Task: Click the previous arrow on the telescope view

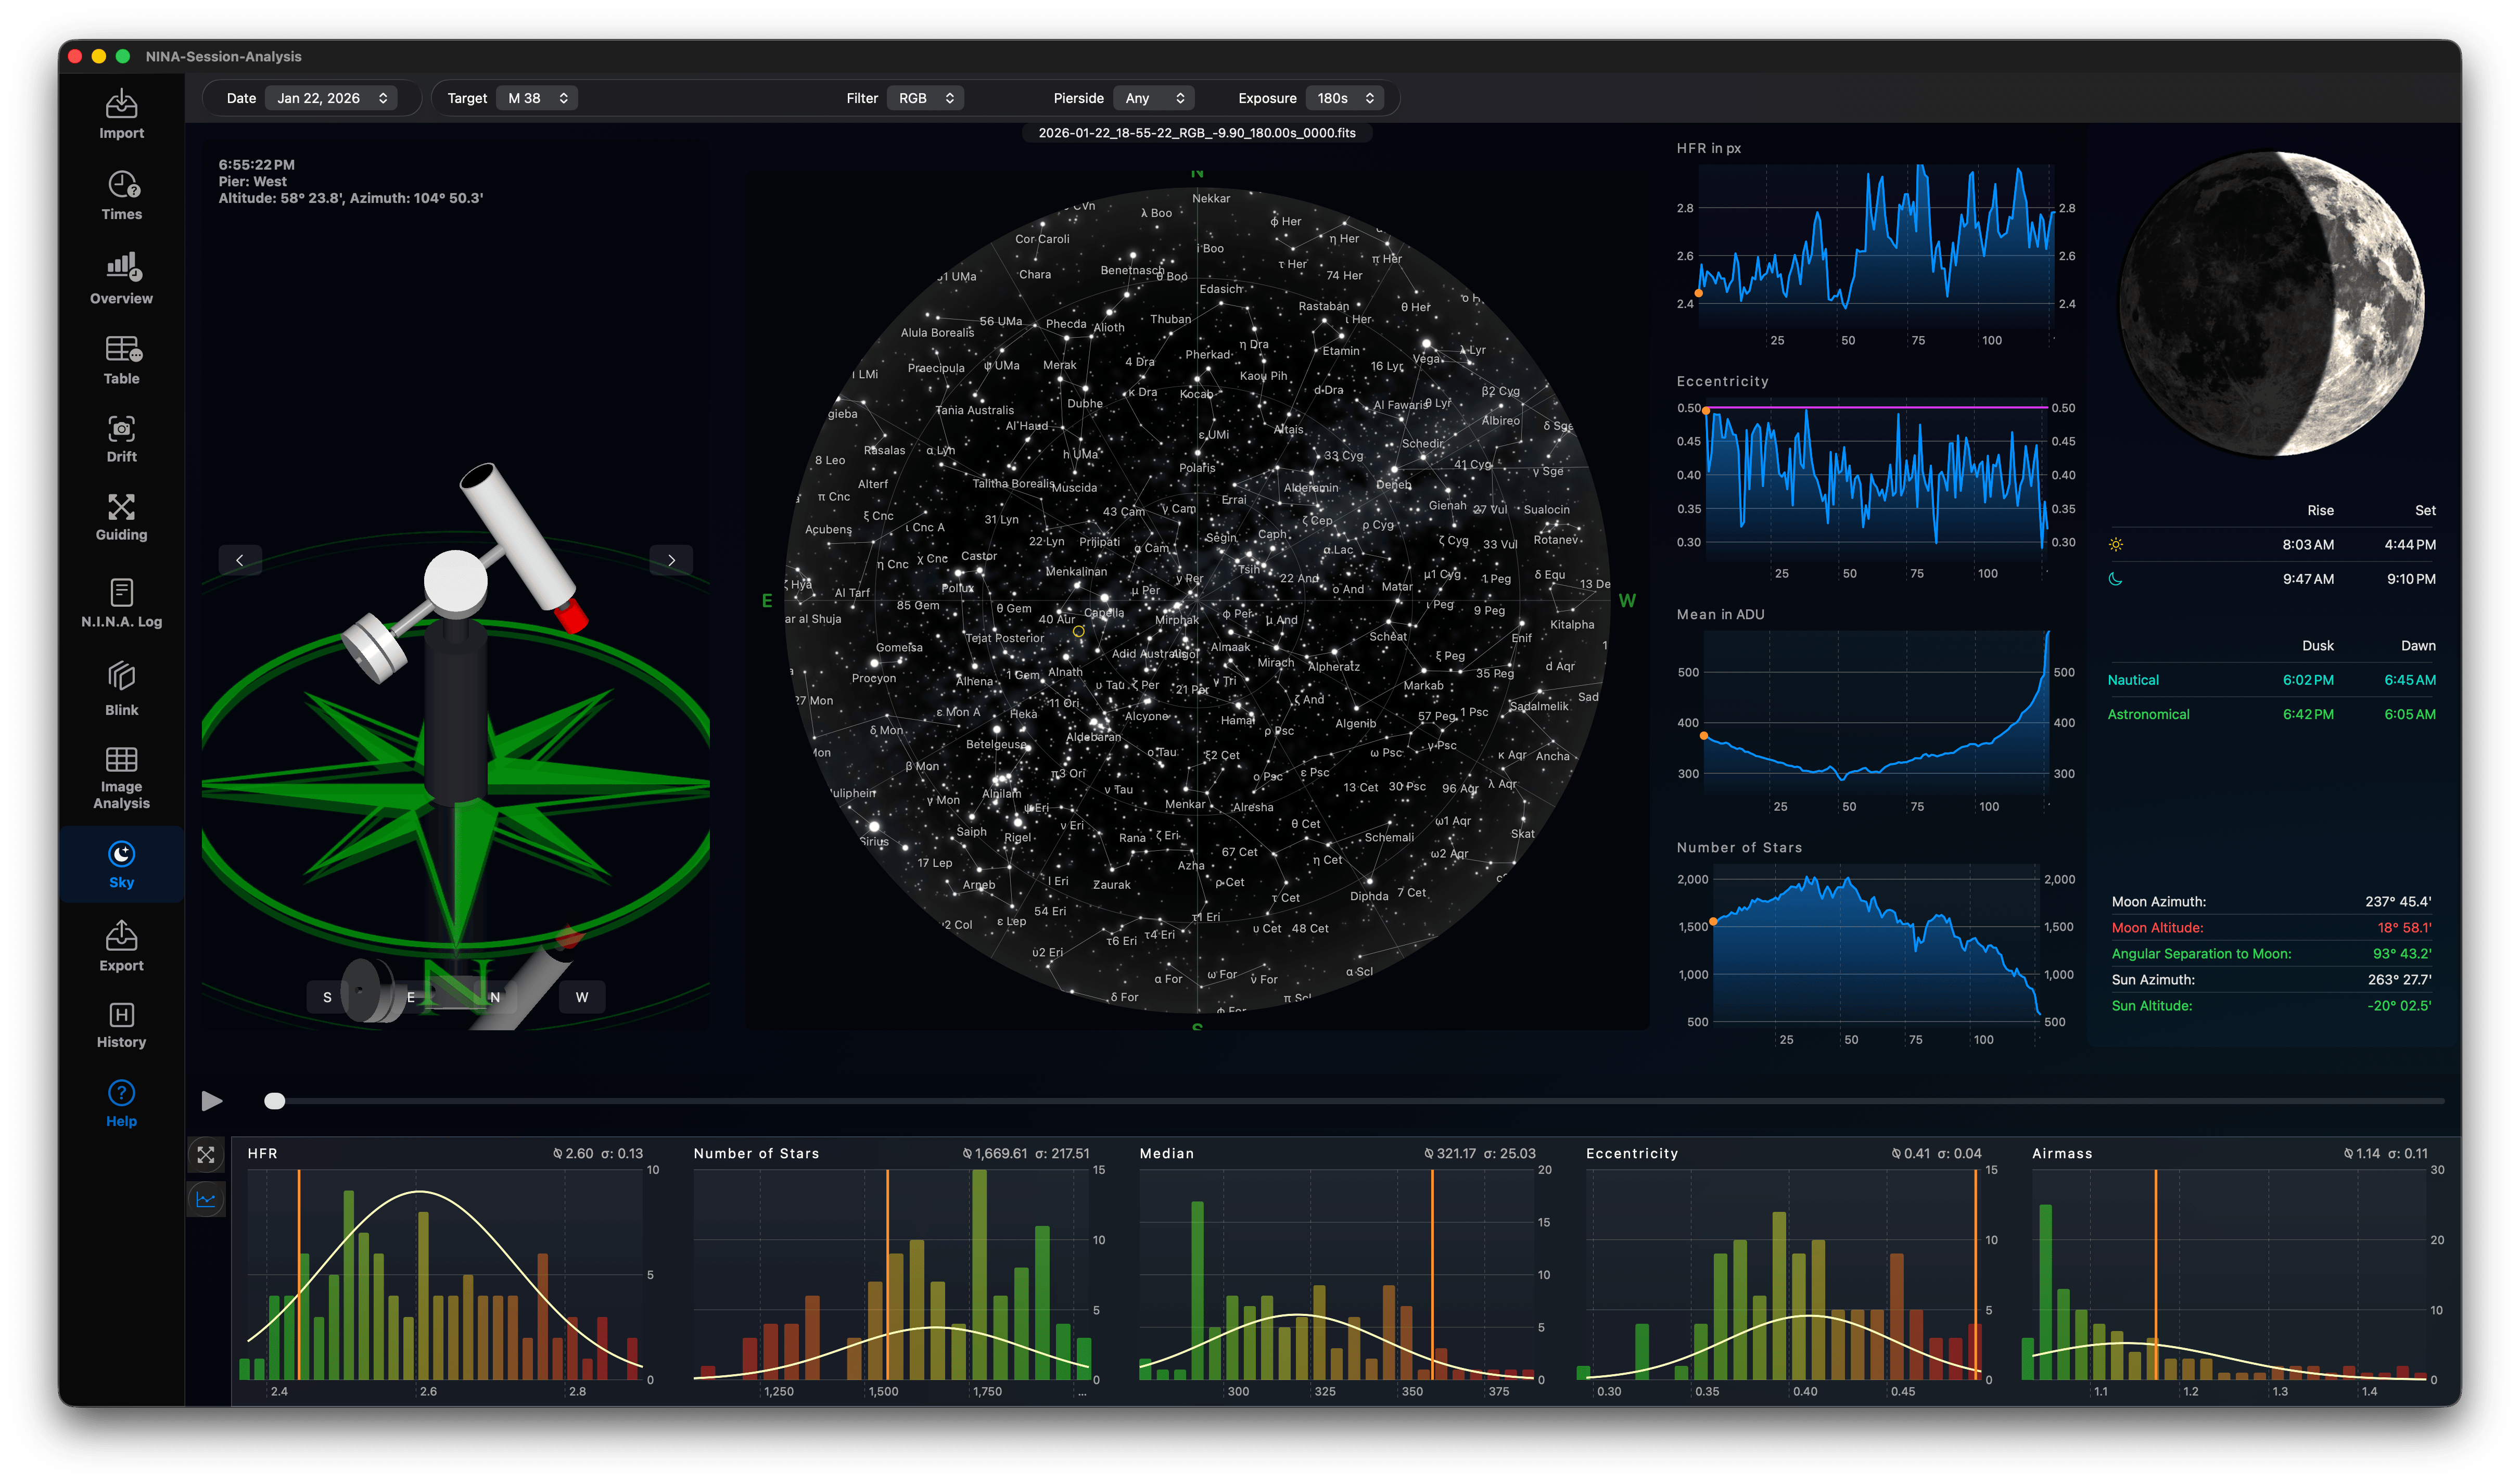Action: (240, 560)
